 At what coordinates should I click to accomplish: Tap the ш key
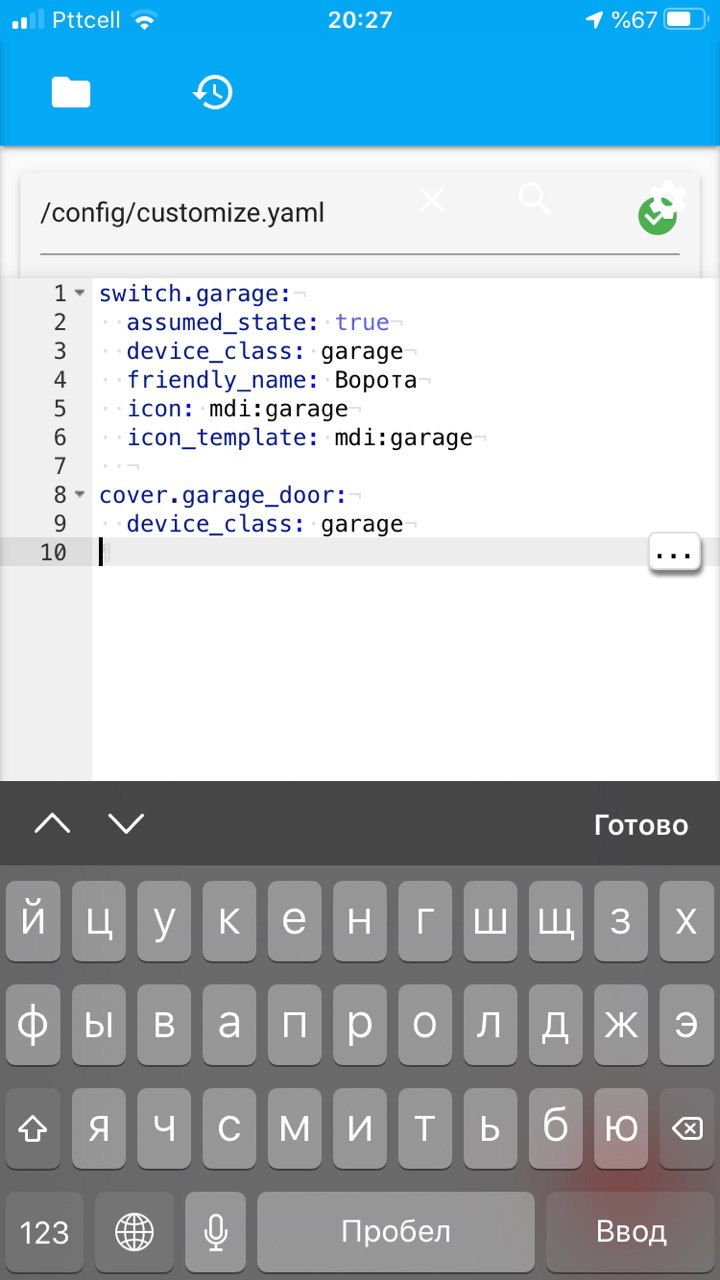pos(490,921)
